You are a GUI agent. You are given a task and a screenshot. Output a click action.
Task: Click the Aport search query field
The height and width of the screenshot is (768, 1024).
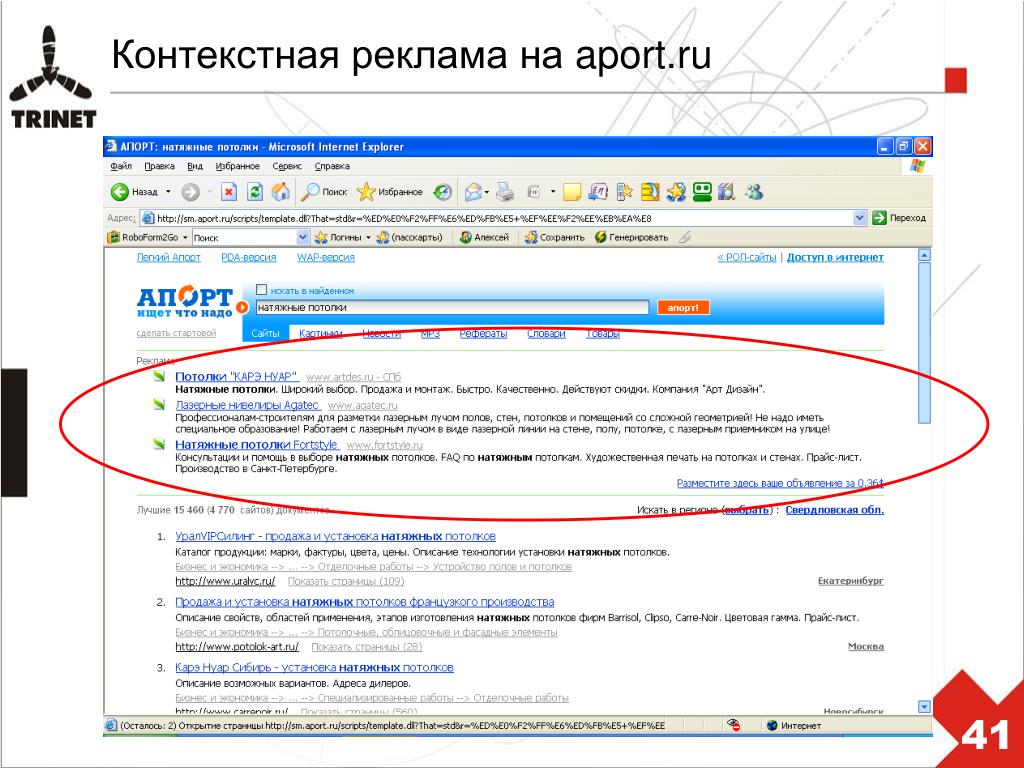click(452, 308)
